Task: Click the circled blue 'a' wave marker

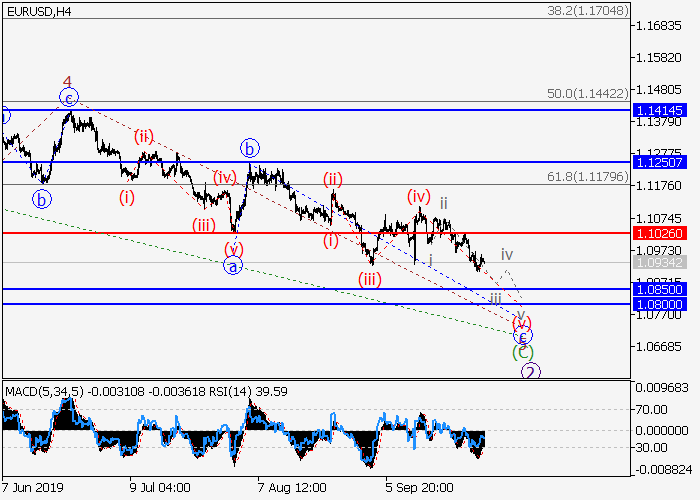Action: 232,266
